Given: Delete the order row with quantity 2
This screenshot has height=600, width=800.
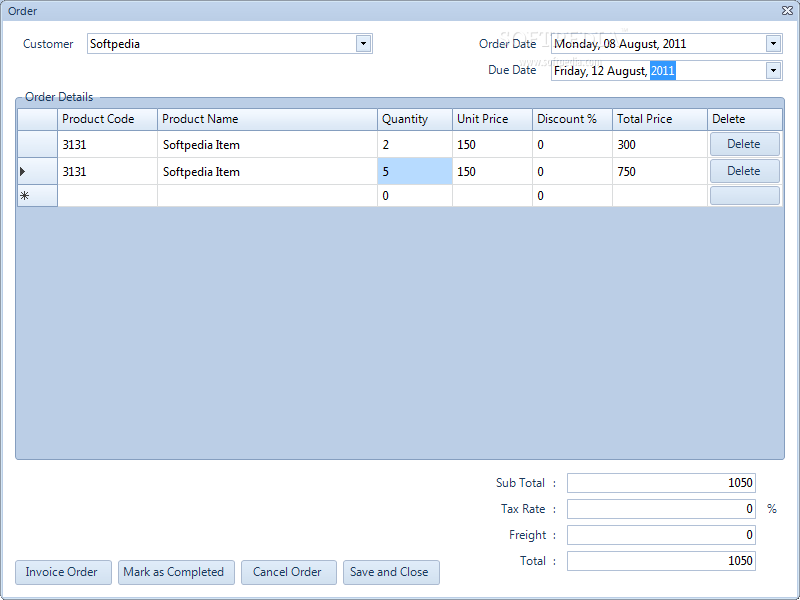Looking at the screenshot, I should [744, 144].
